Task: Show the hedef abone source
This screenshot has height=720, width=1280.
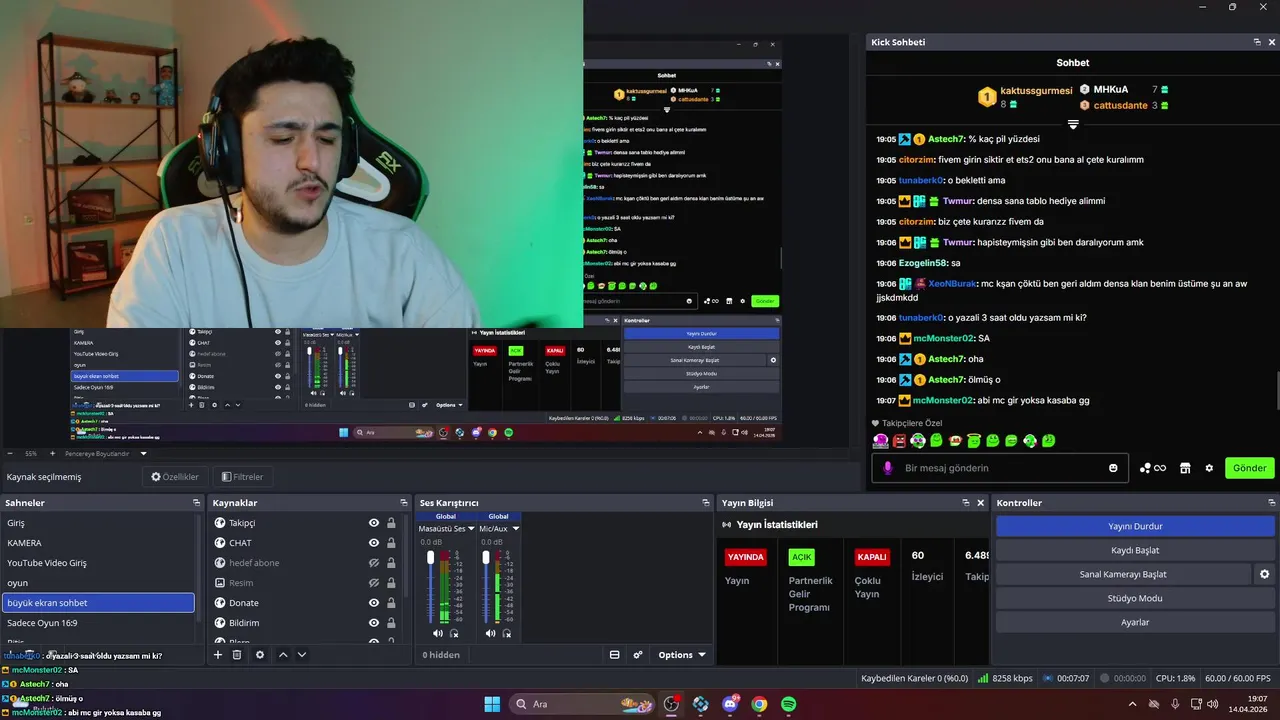Action: (x=374, y=563)
